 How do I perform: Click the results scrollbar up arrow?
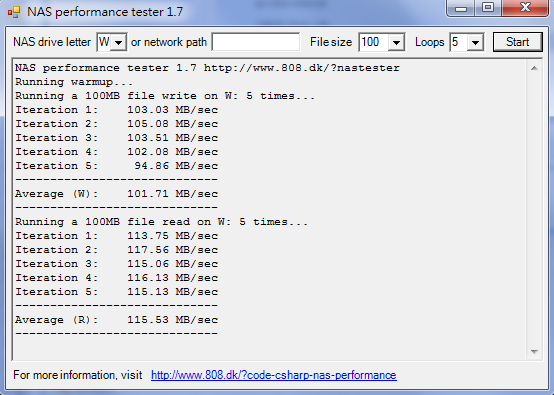tap(534, 68)
